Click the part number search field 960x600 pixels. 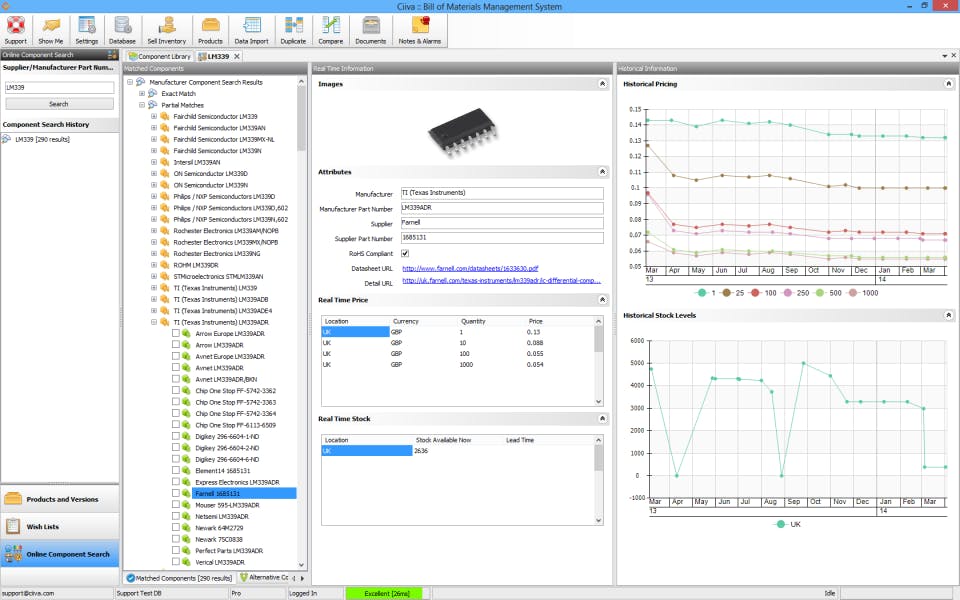pos(59,88)
